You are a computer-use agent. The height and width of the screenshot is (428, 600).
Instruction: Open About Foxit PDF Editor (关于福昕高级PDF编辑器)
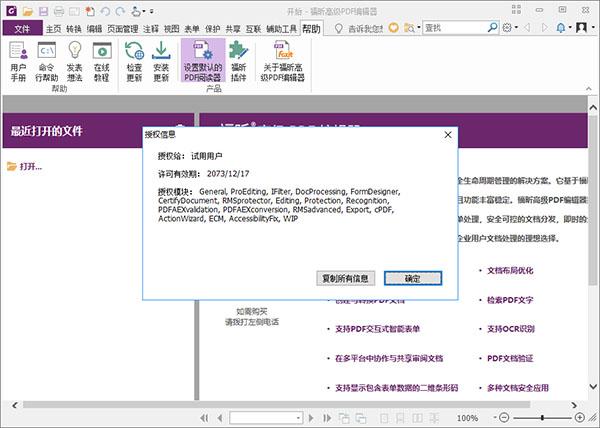point(283,62)
